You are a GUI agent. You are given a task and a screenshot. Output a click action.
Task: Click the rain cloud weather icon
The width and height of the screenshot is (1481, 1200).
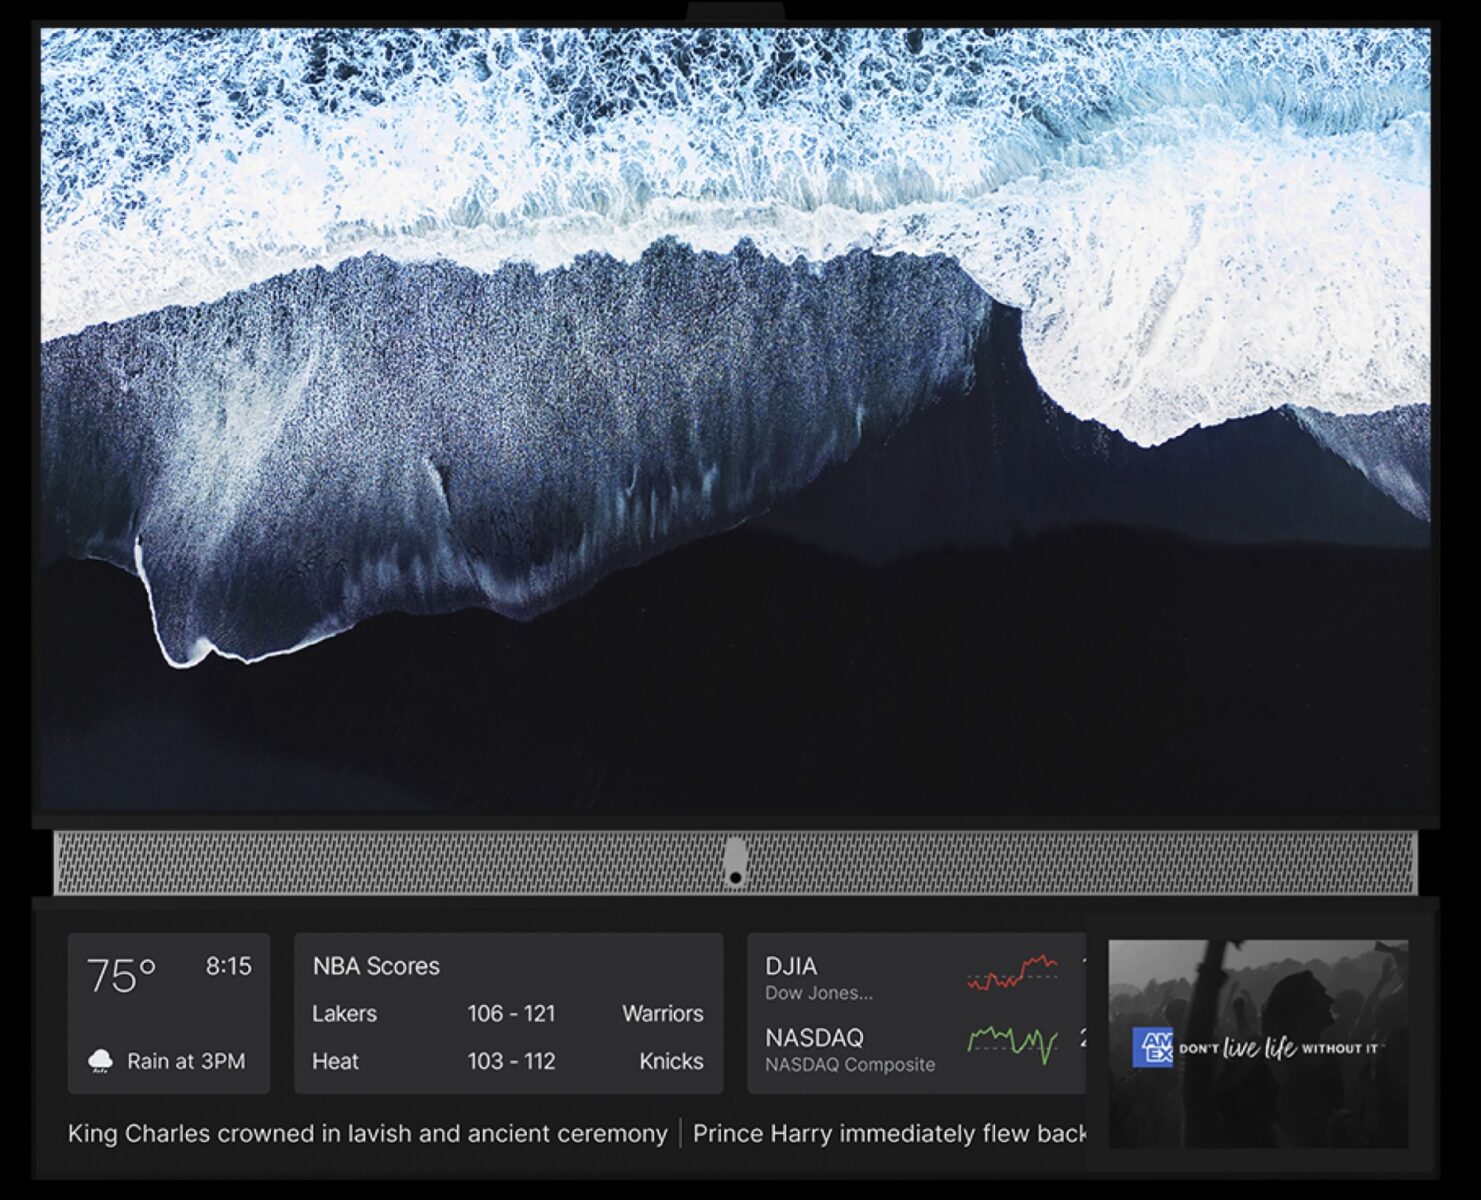100,1061
